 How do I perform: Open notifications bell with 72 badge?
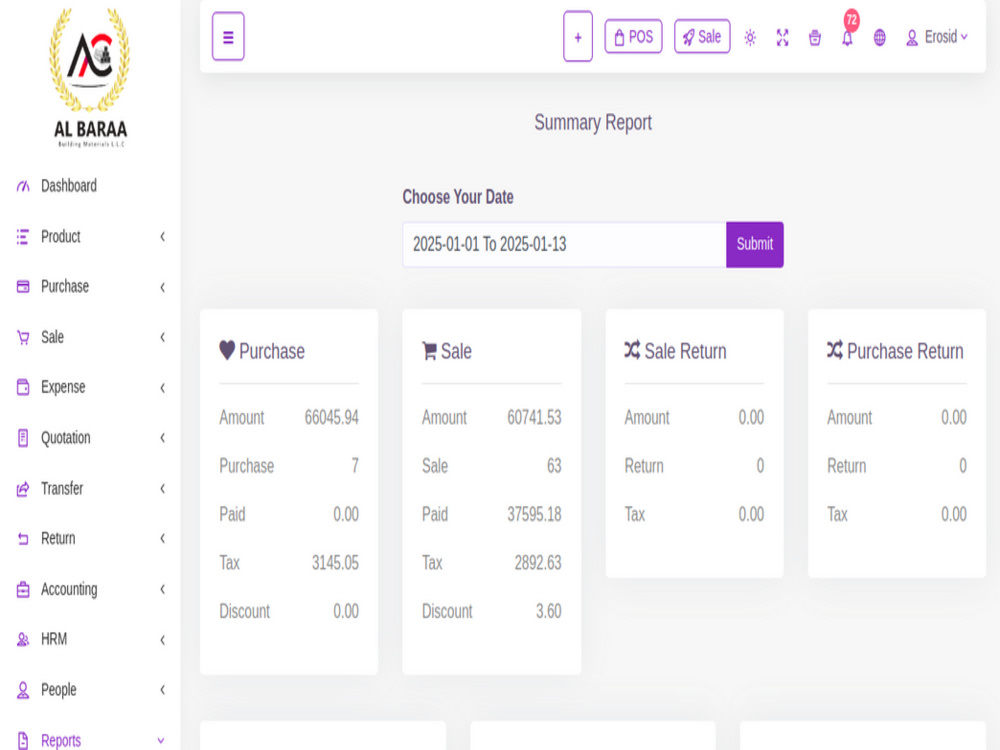pos(848,38)
